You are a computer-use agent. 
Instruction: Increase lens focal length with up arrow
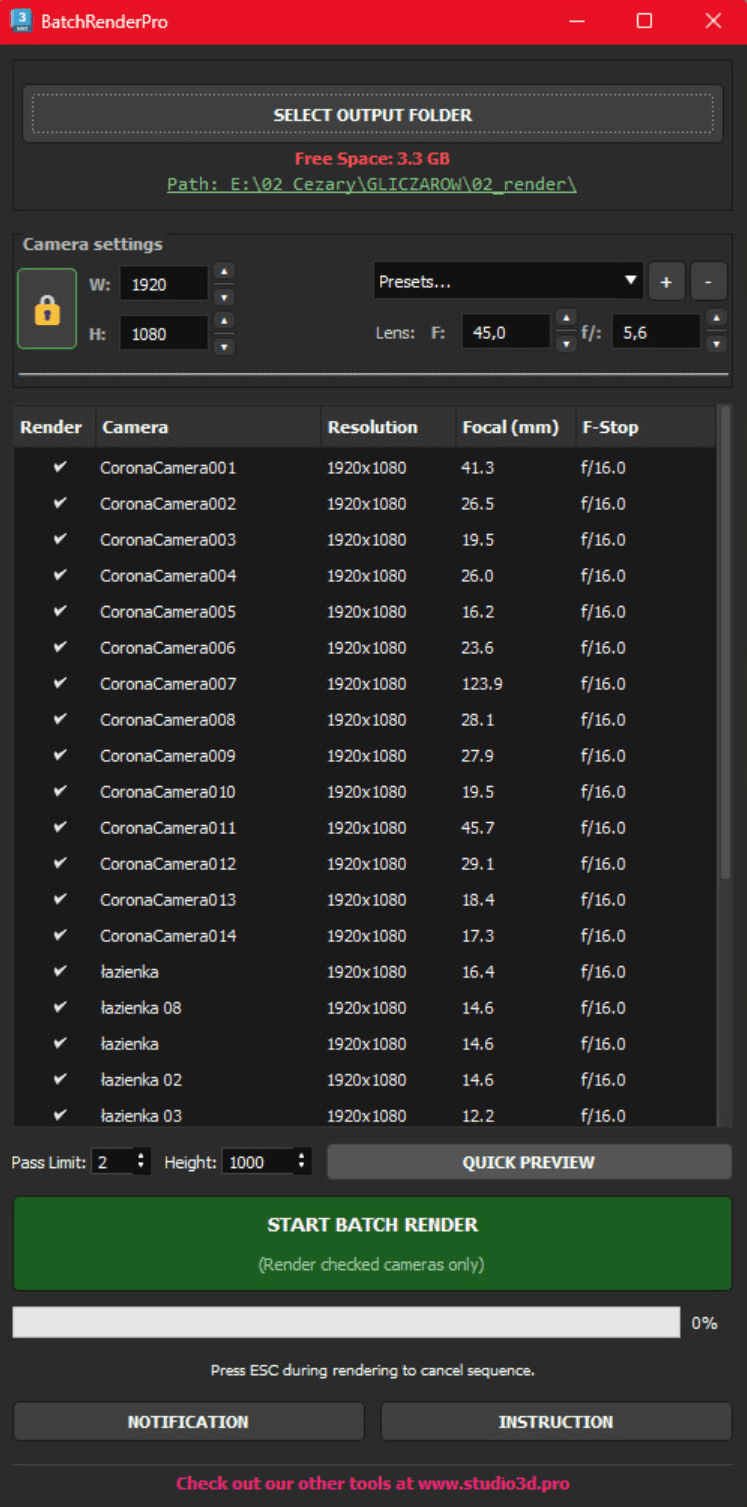pos(566,319)
